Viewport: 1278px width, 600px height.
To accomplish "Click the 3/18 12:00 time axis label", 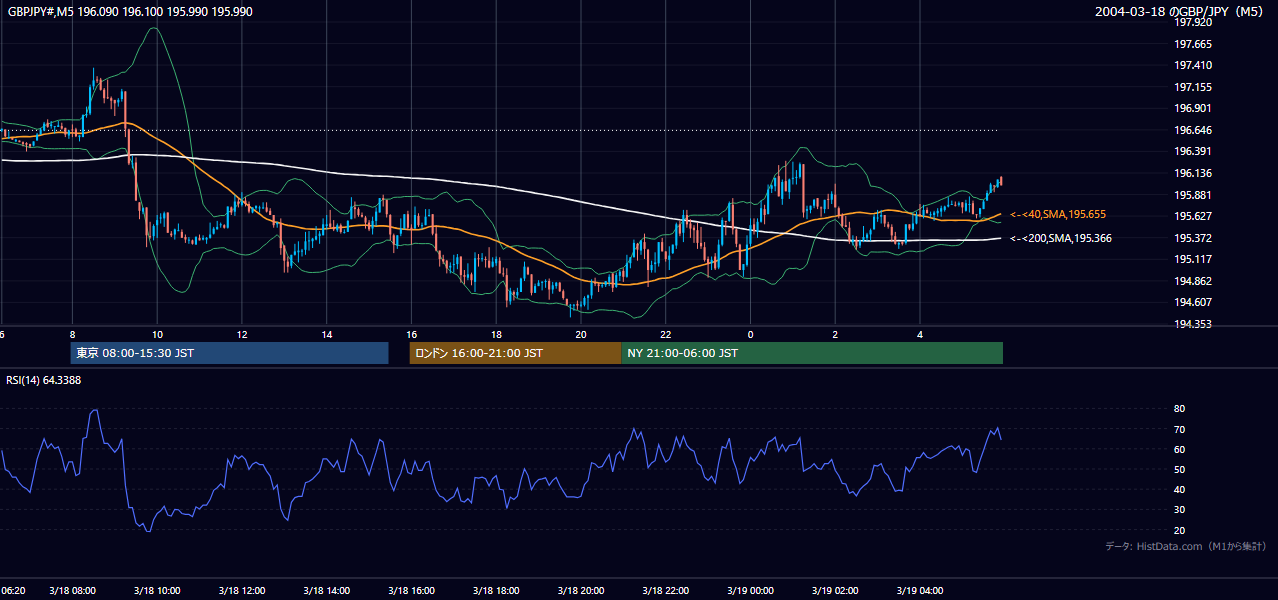I will point(242,591).
